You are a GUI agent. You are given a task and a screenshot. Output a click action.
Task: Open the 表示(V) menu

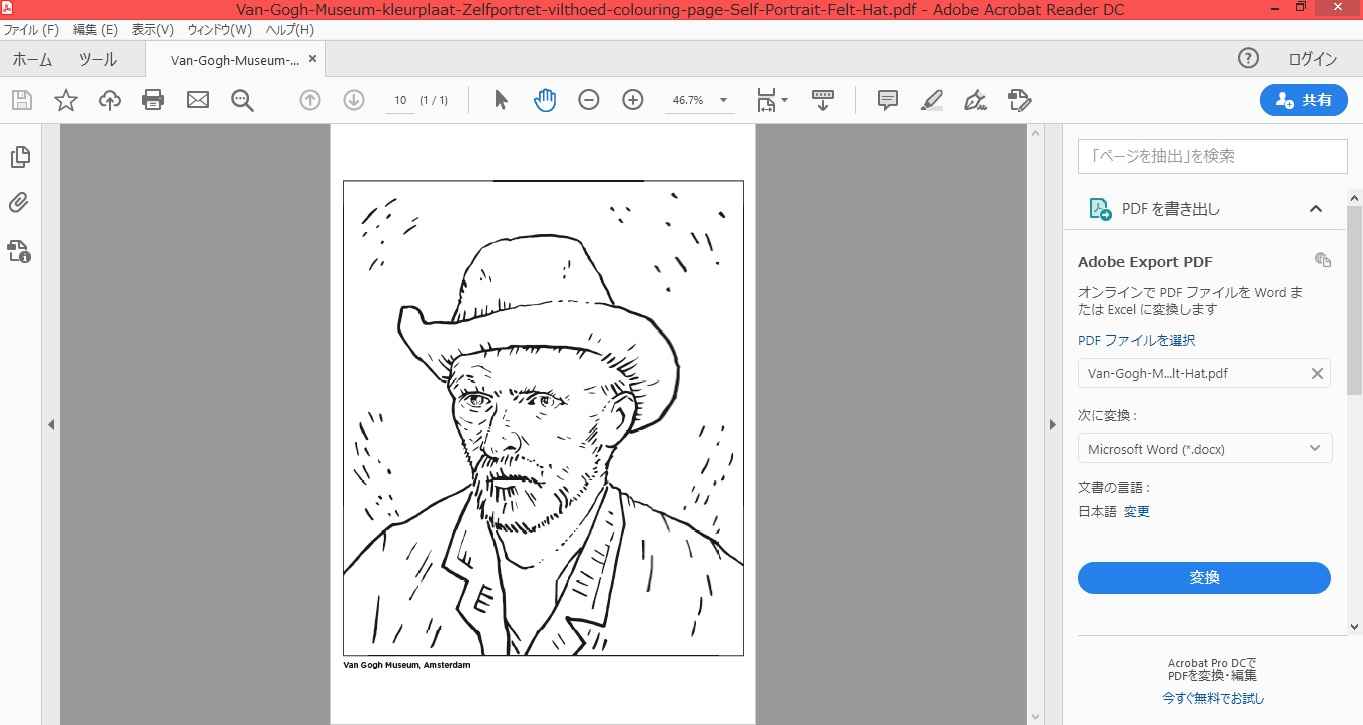point(153,30)
